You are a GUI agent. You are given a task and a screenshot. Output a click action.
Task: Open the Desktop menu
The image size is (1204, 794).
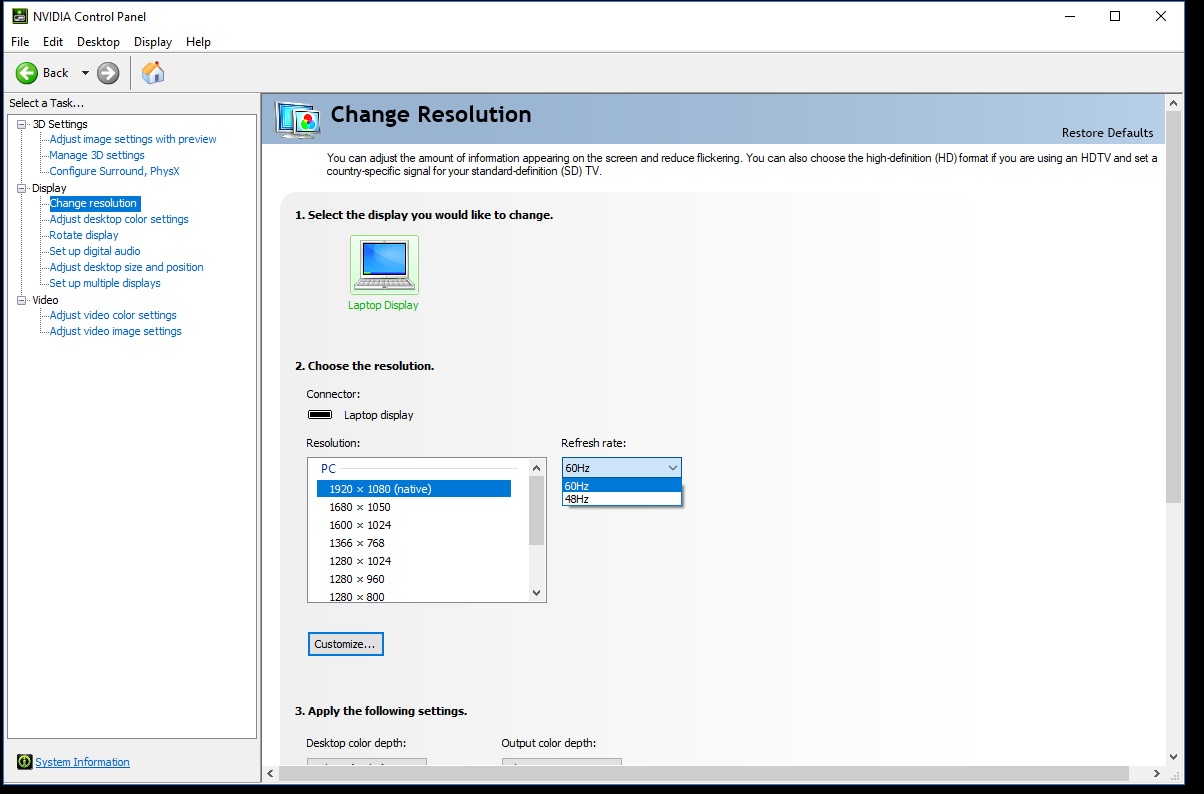[98, 42]
